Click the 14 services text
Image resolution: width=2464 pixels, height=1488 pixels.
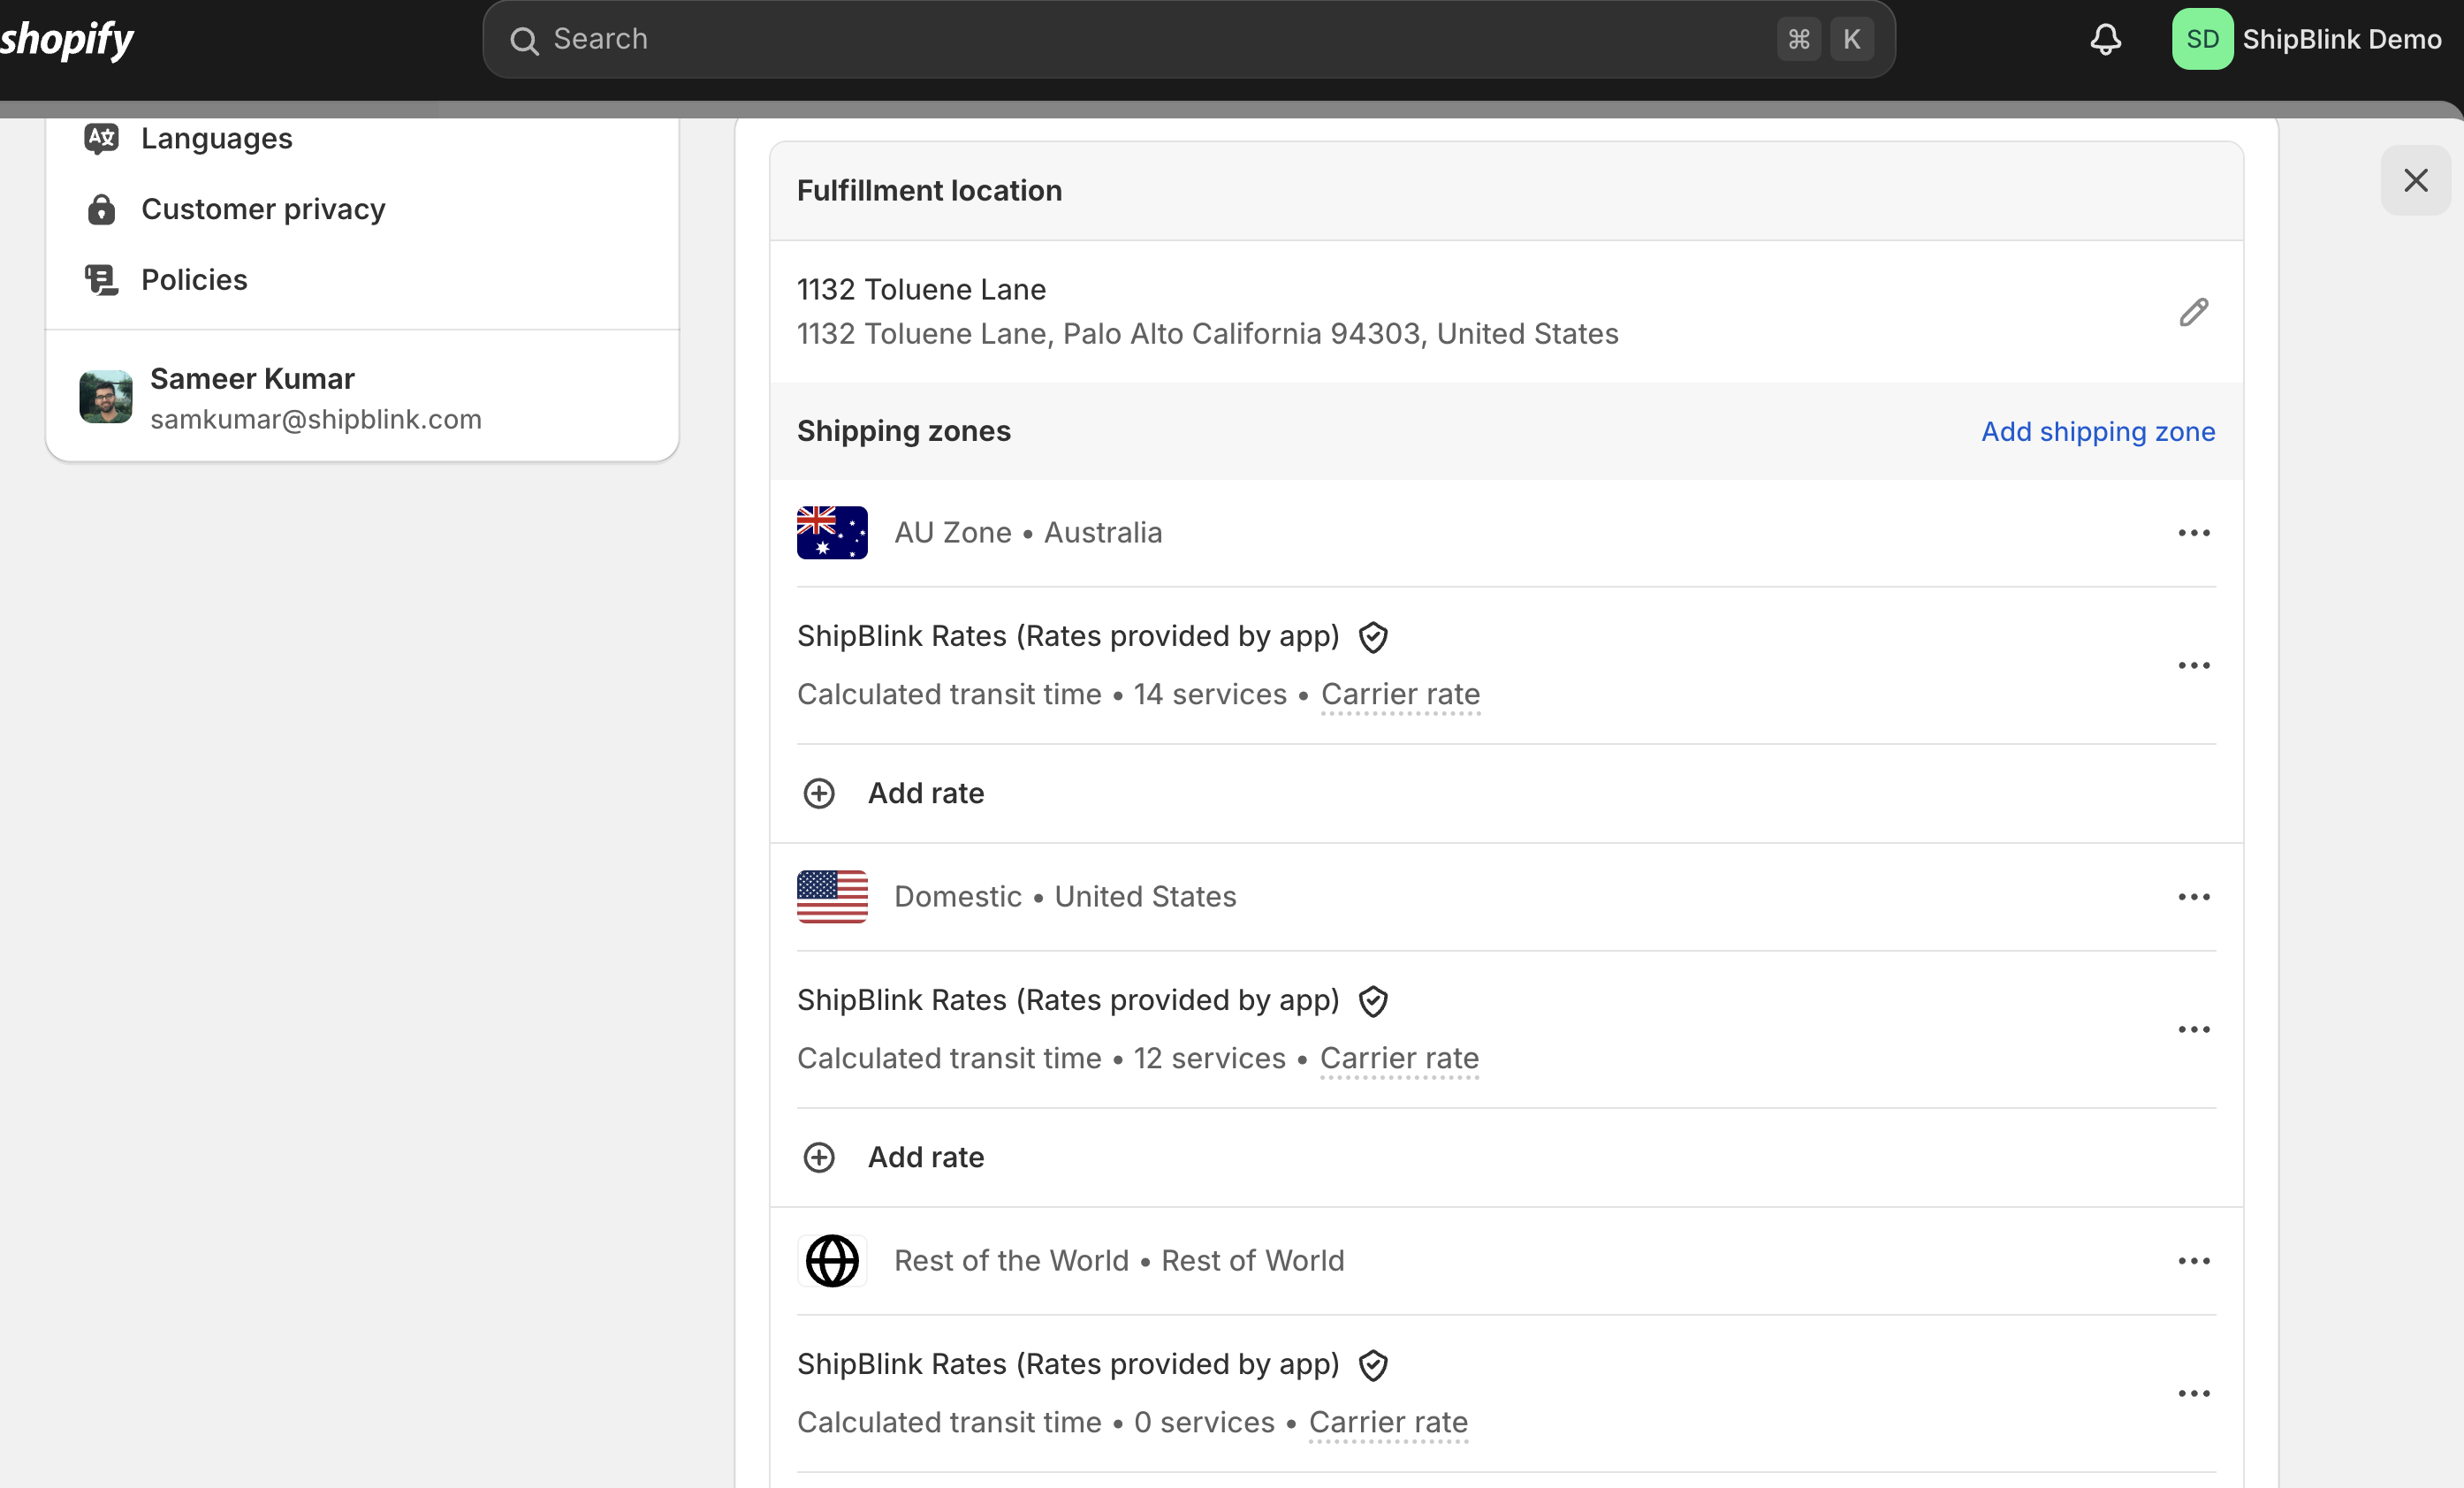tap(1210, 694)
